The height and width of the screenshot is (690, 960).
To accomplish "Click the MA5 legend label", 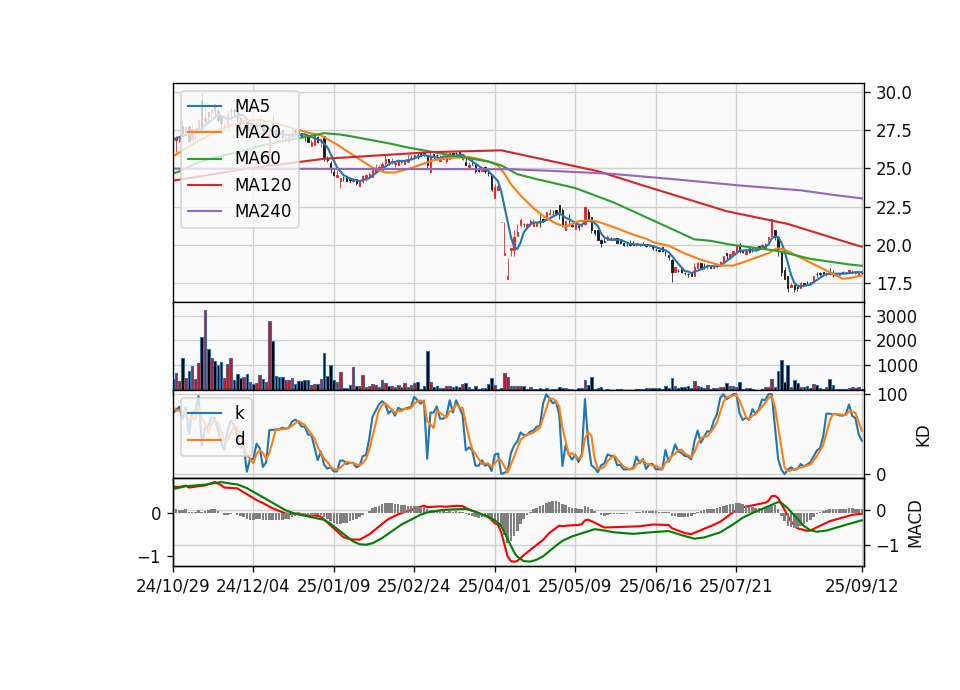I will pyautogui.click(x=252, y=106).
